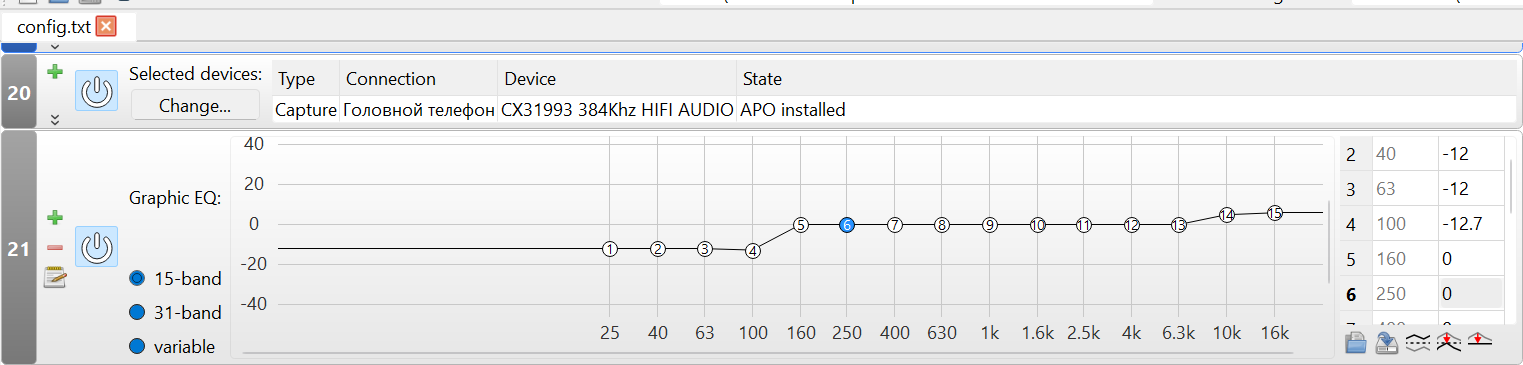
Task: Select EQ point 15 at 16k
Action: [1274, 212]
